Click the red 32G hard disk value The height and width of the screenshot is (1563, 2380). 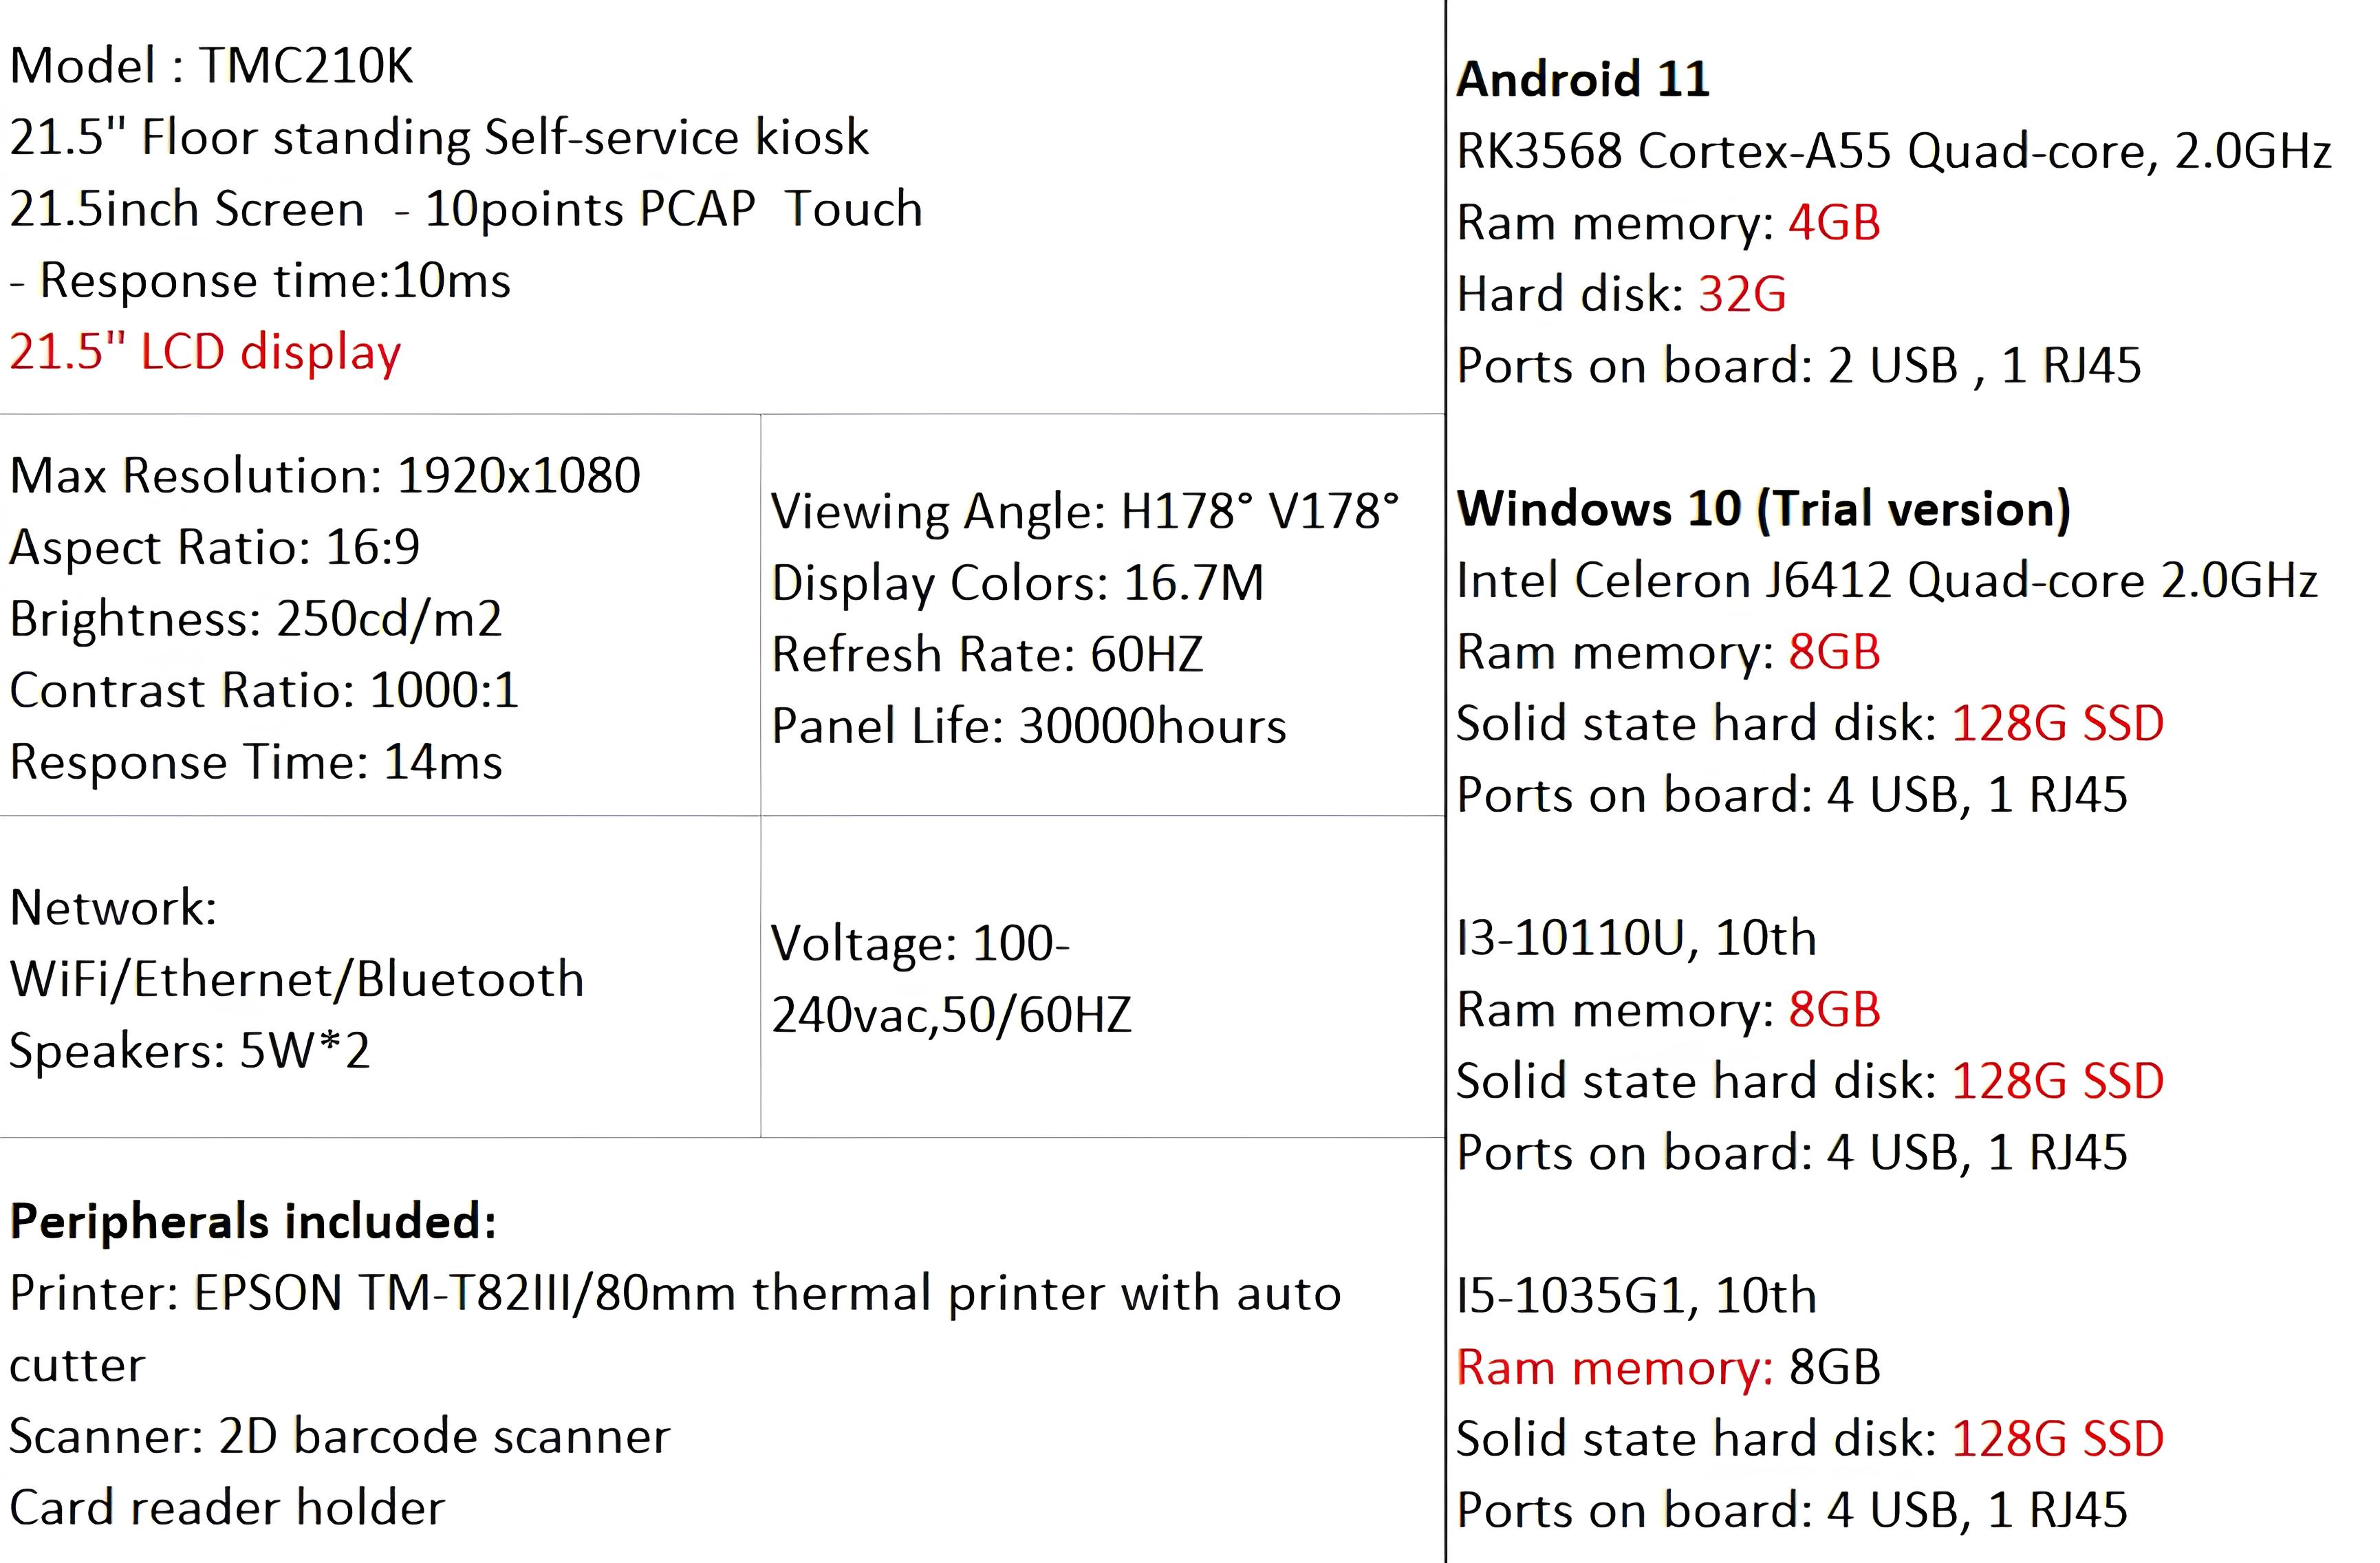click(1742, 295)
